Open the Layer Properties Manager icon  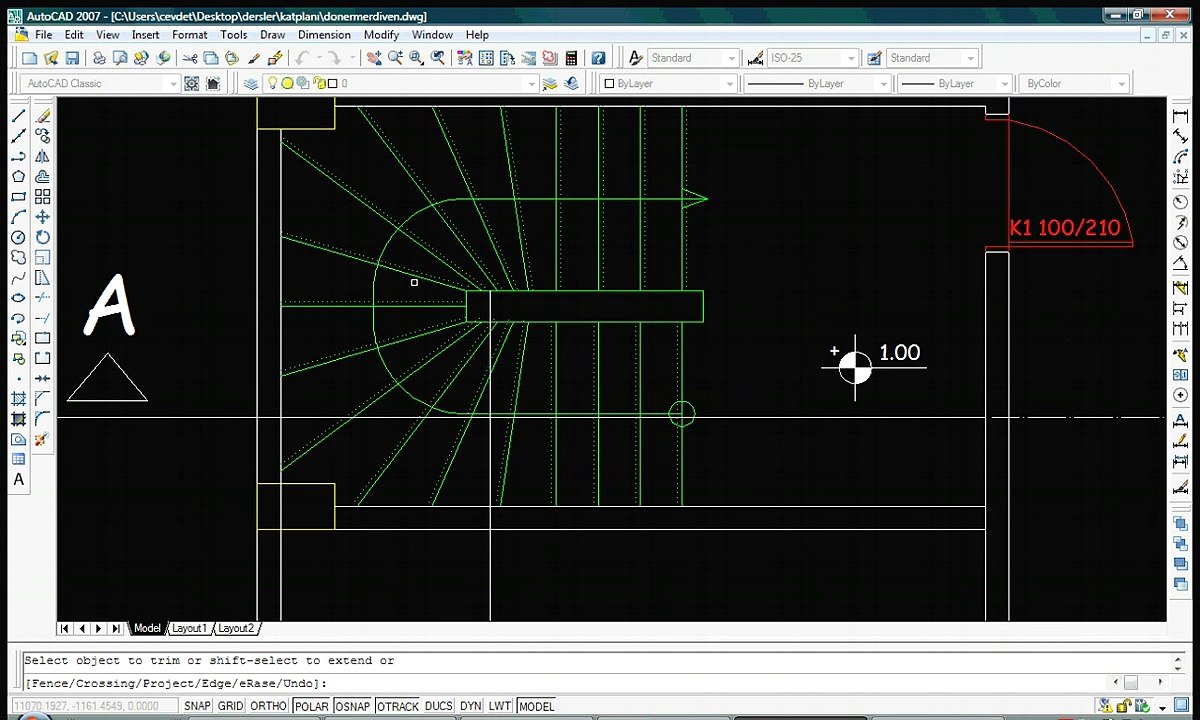click(250, 84)
